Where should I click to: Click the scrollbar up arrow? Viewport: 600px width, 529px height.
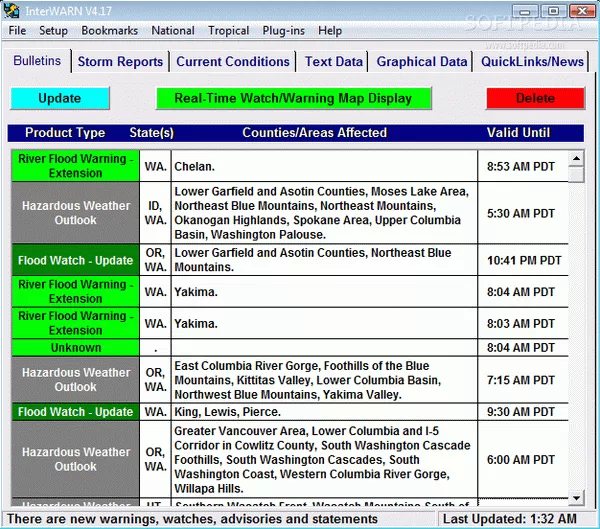[x=576, y=158]
